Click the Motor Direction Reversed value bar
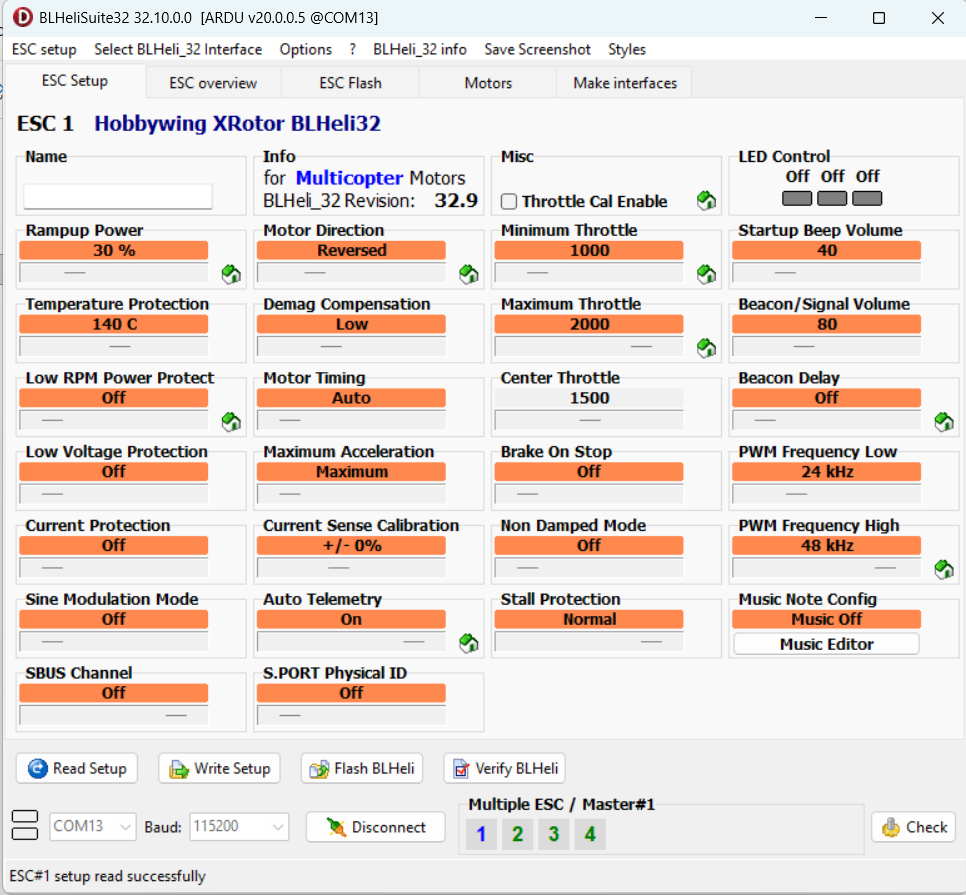Screen dimensions: 966x895 point(351,250)
